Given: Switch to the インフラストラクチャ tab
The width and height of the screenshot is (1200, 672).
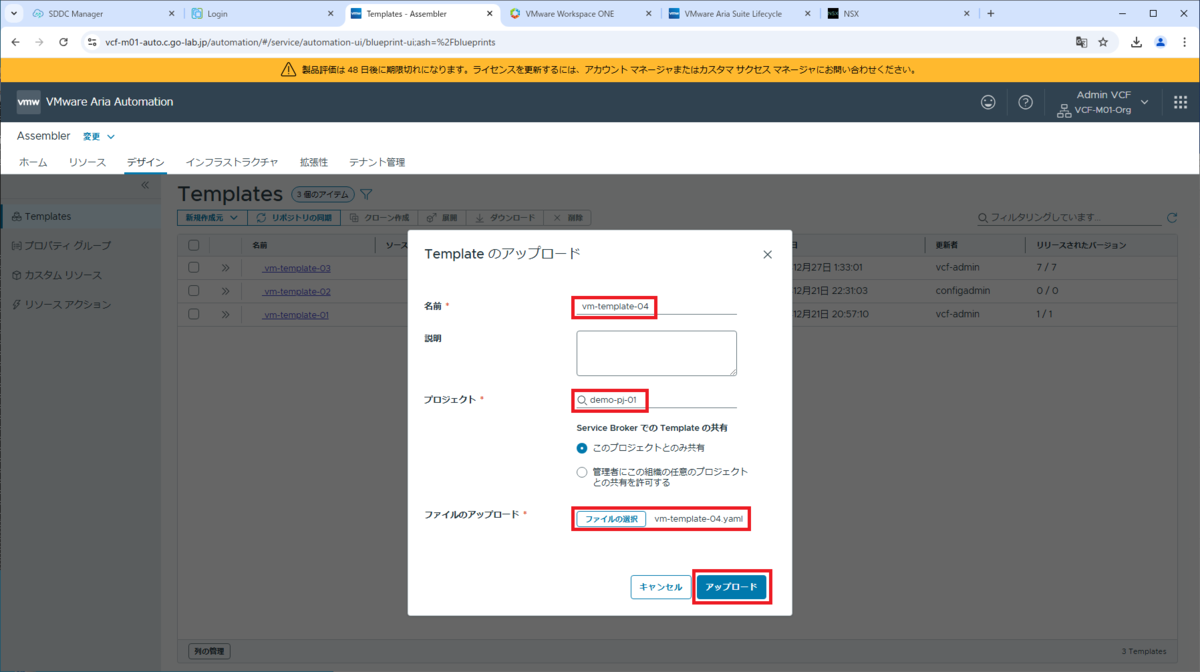Looking at the screenshot, I should (x=232, y=162).
